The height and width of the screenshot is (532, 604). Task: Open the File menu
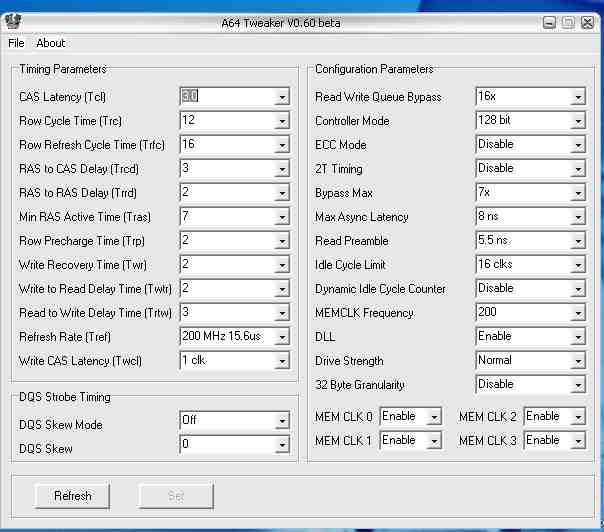(x=16, y=43)
